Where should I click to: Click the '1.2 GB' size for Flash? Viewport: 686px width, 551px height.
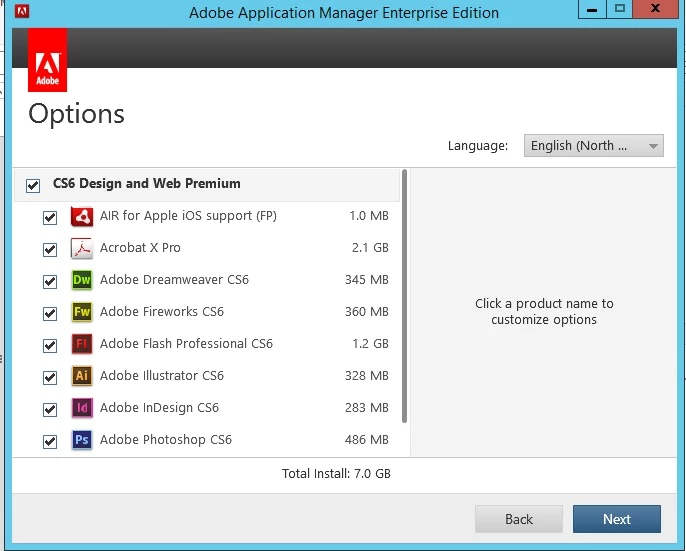(371, 344)
